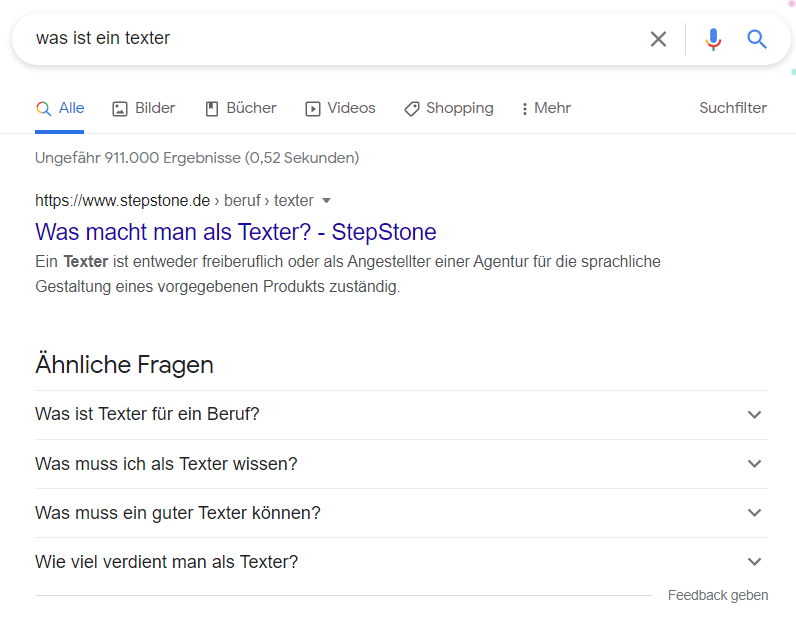The image size is (796, 621).
Task: Expand 'Wie viel verdient man als Texter?'
Action: coord(401,562)
